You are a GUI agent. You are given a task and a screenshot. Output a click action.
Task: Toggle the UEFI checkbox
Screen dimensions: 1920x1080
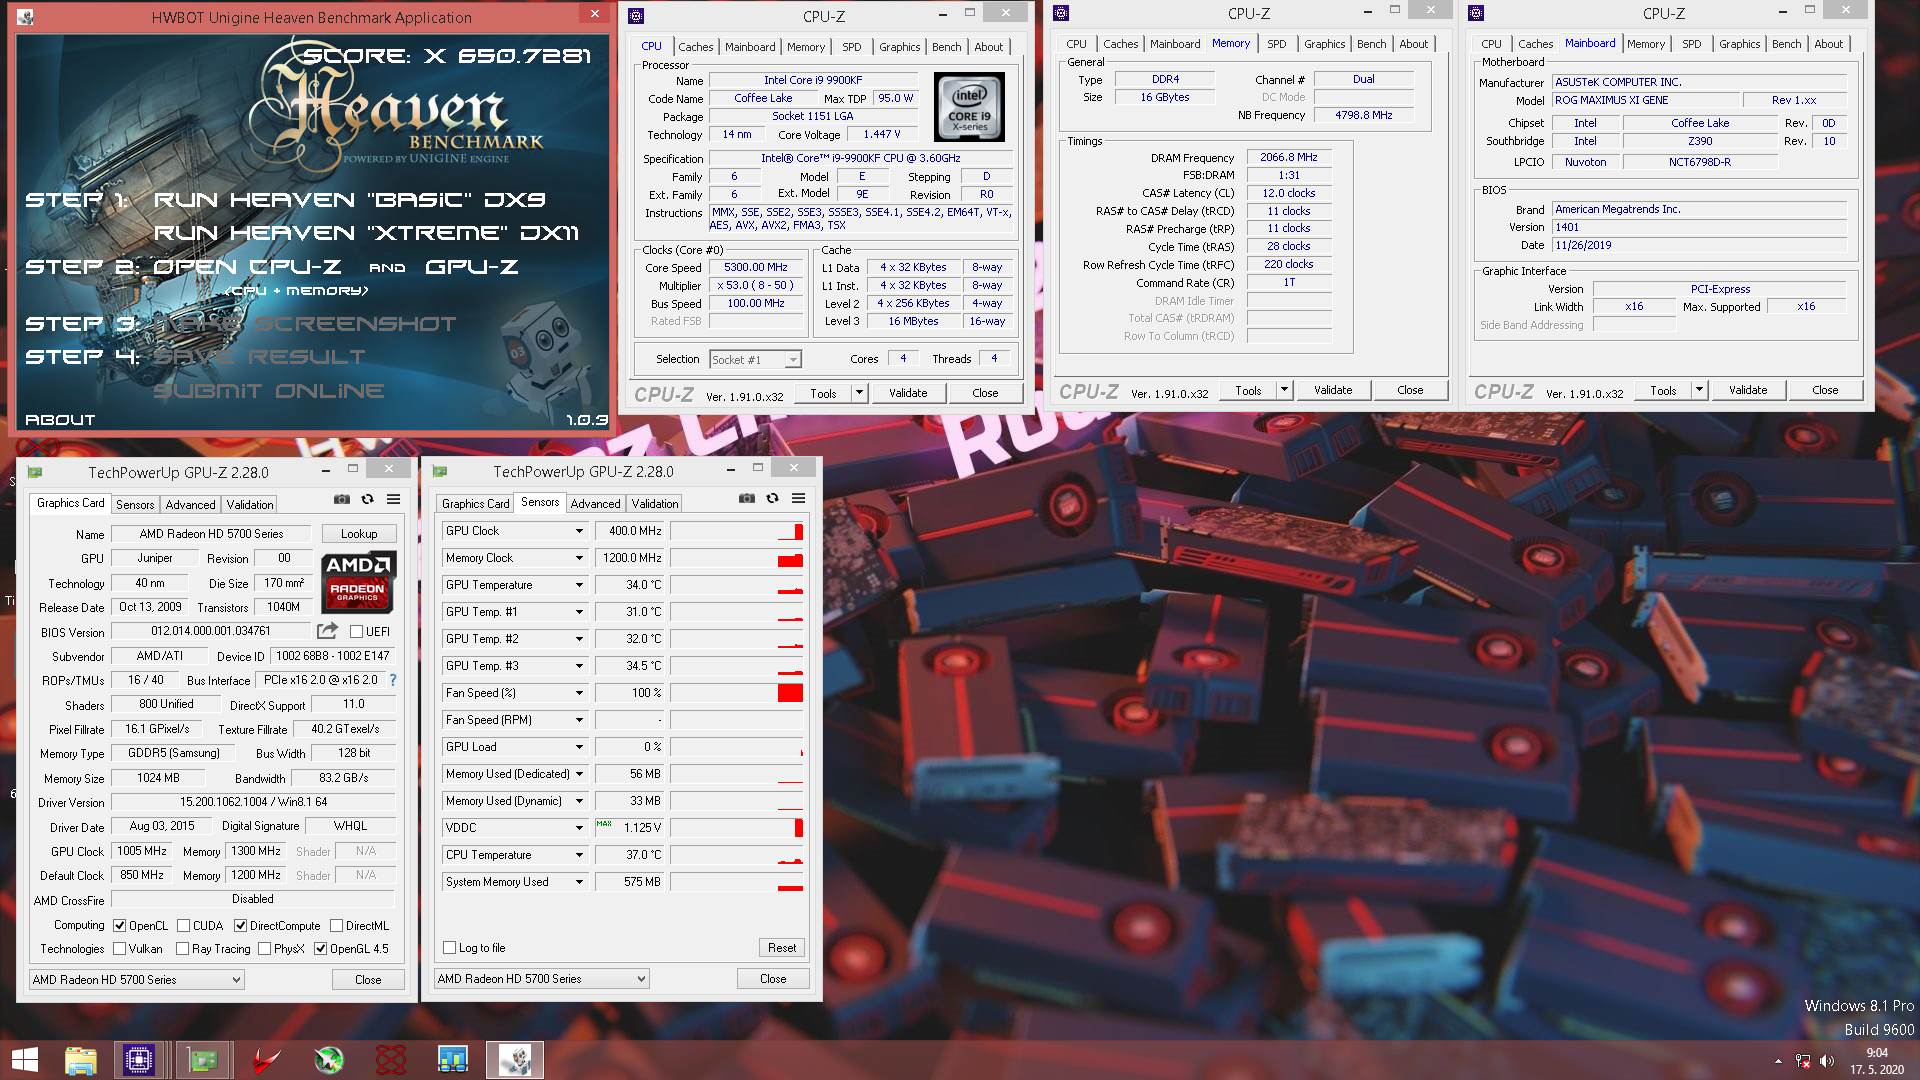[356, 631]
